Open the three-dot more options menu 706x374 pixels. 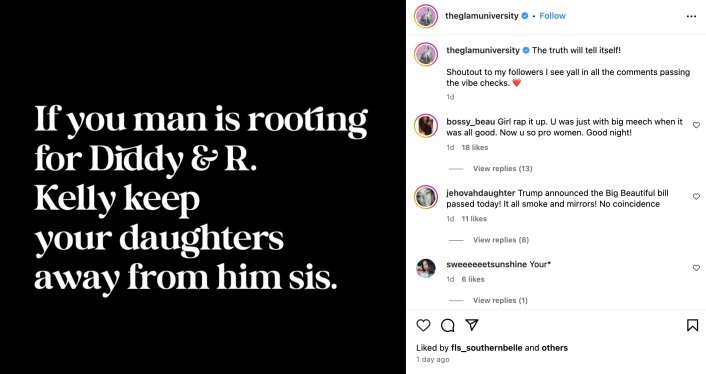coord(692,16)
